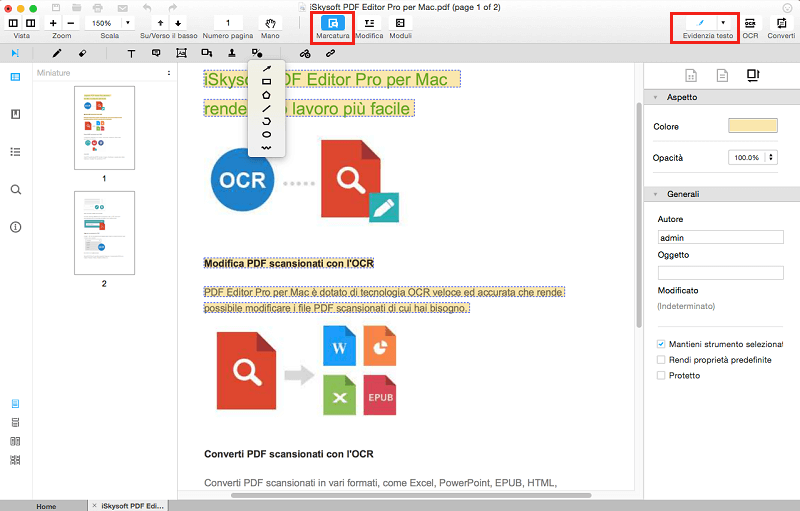Select the Mano hand tool

click(x=270, y=23)
